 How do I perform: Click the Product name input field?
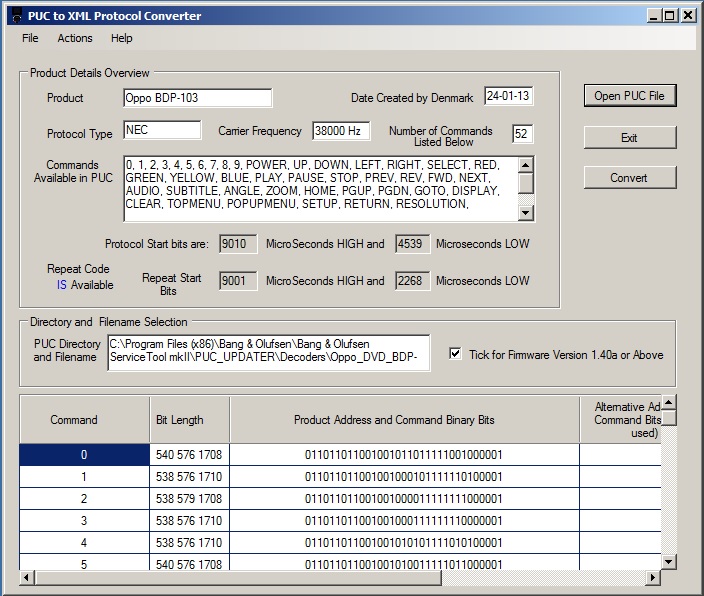coord(197,98)
